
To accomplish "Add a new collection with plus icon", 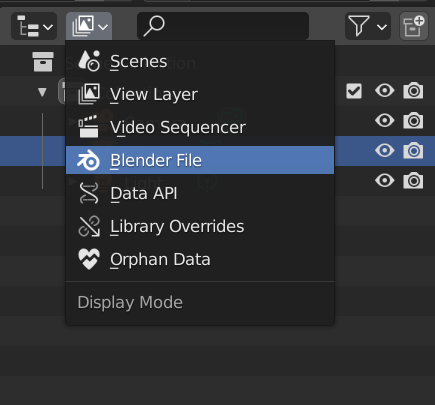I will tap(414, 26).
